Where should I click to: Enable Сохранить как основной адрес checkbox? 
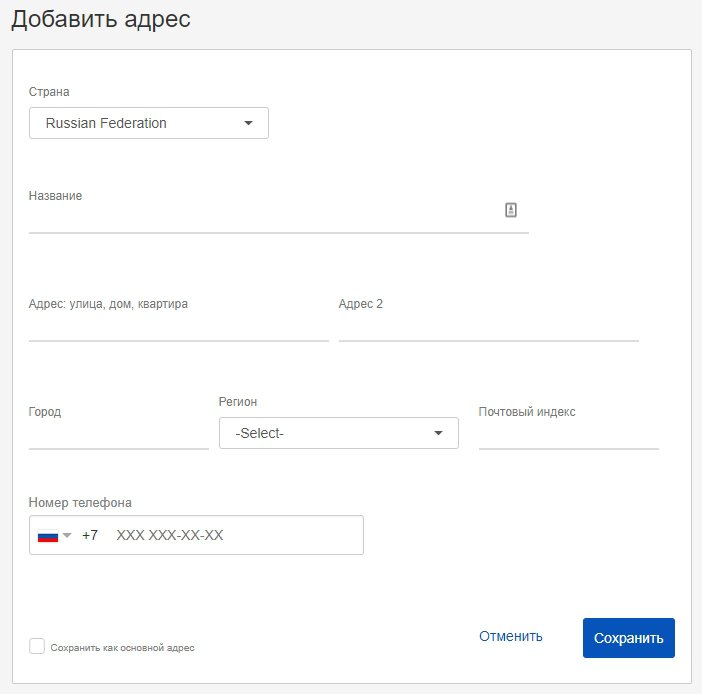point(37,646)
